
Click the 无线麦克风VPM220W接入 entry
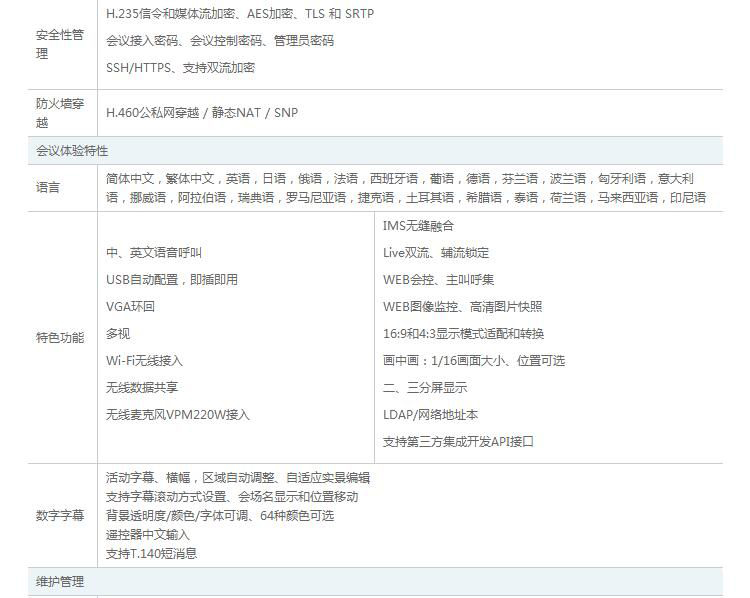(178, 415)
